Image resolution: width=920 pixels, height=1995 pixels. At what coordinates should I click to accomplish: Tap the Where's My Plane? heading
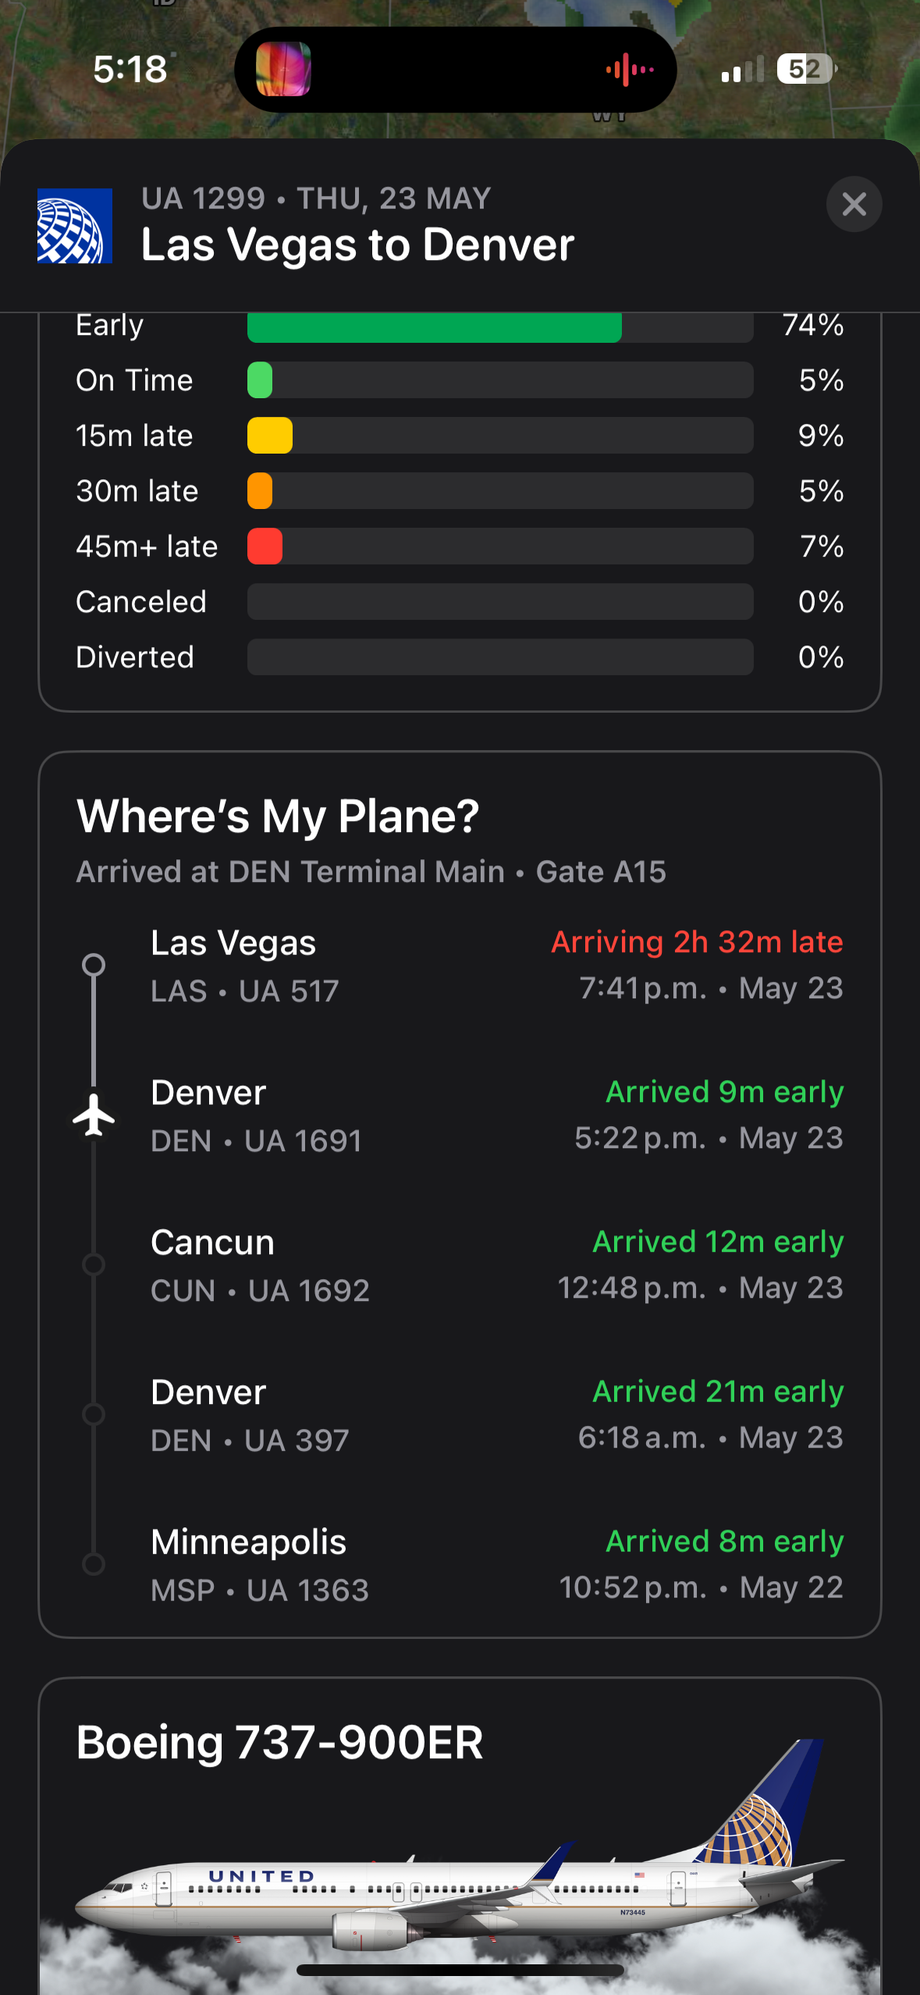tap(278, 816)
